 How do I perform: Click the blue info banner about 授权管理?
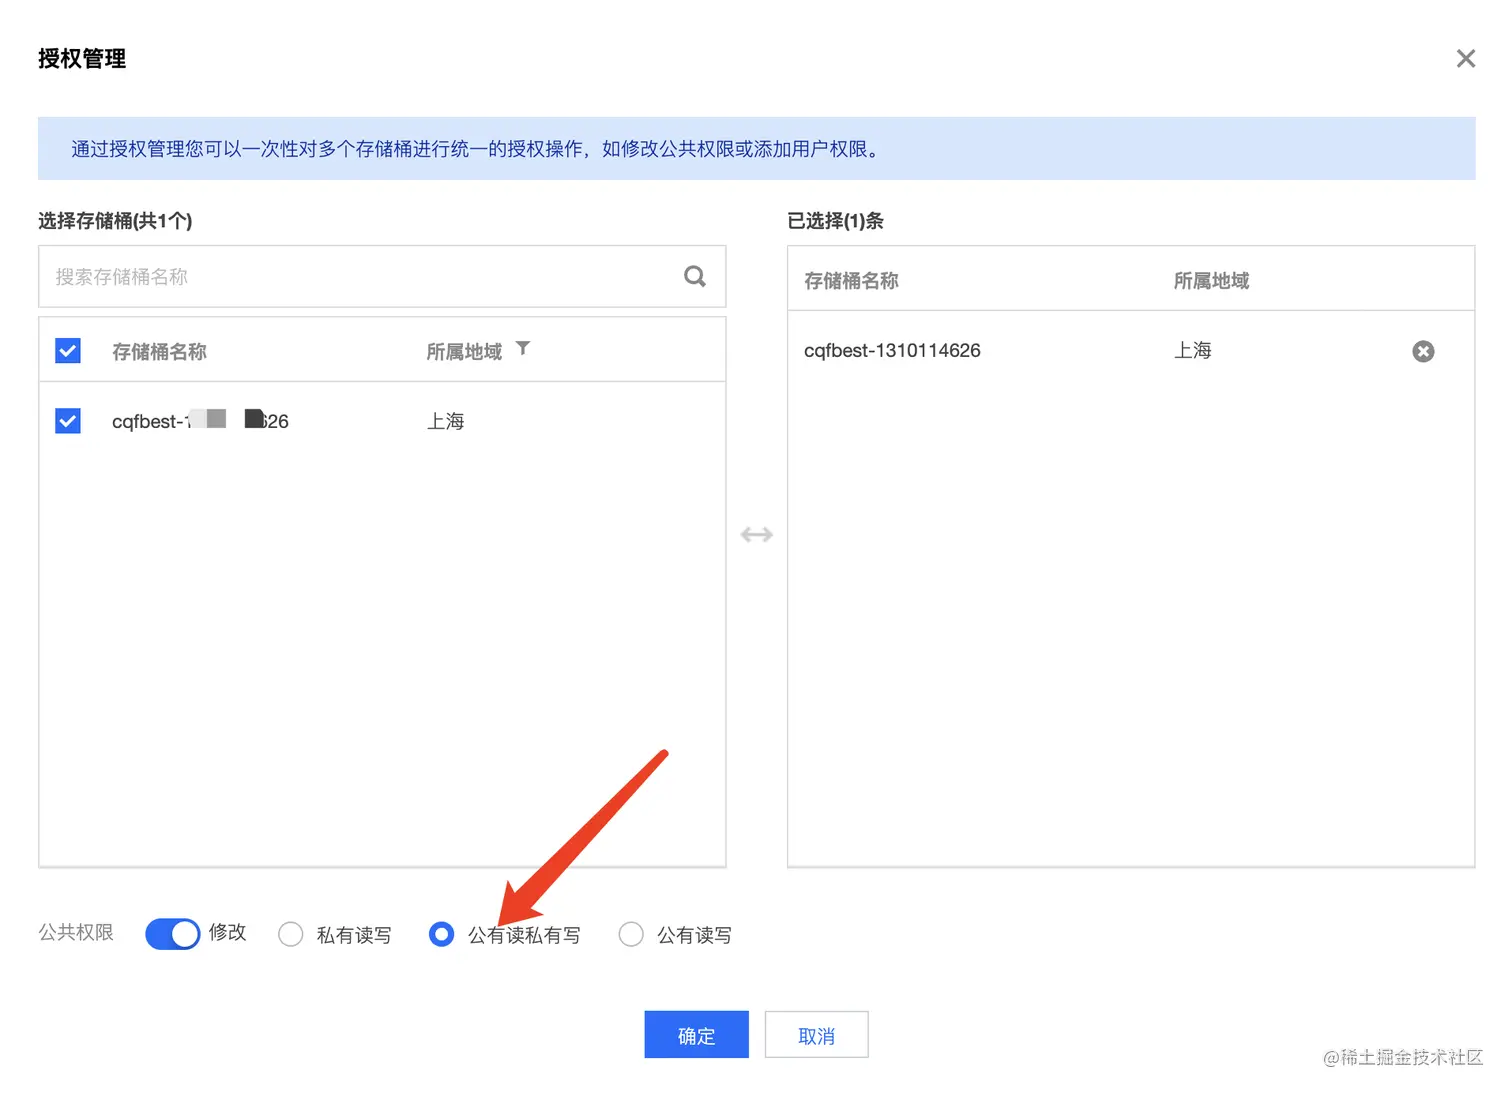(x=756, y=149)
